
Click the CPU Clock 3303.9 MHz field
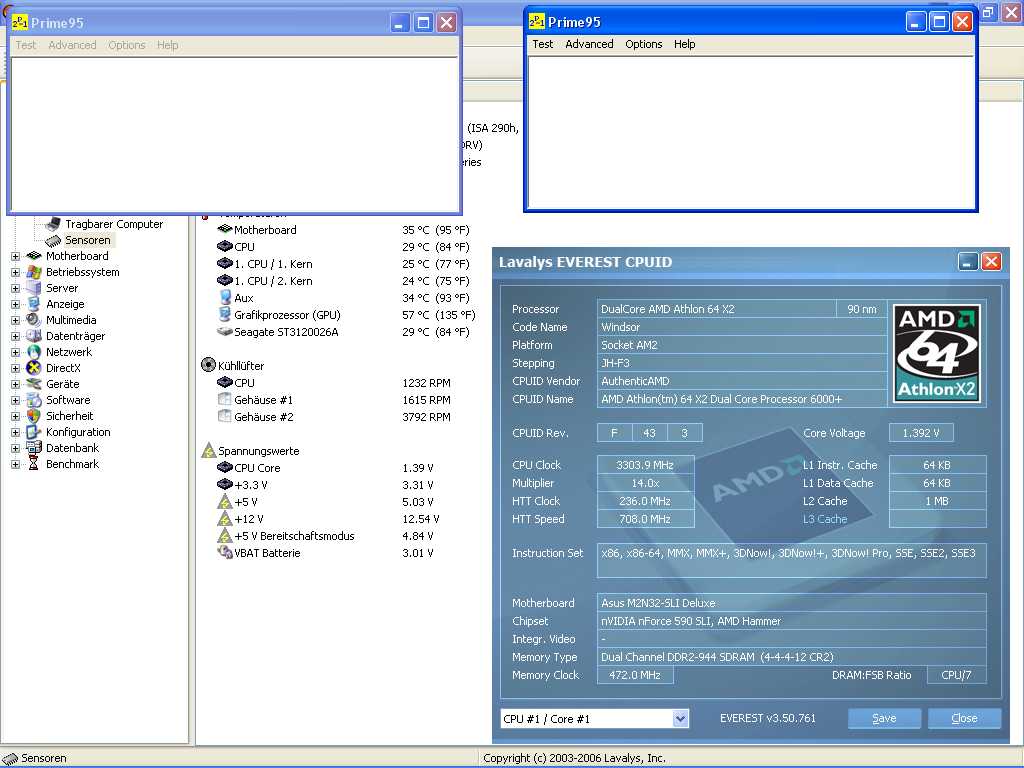click(645, 465)
